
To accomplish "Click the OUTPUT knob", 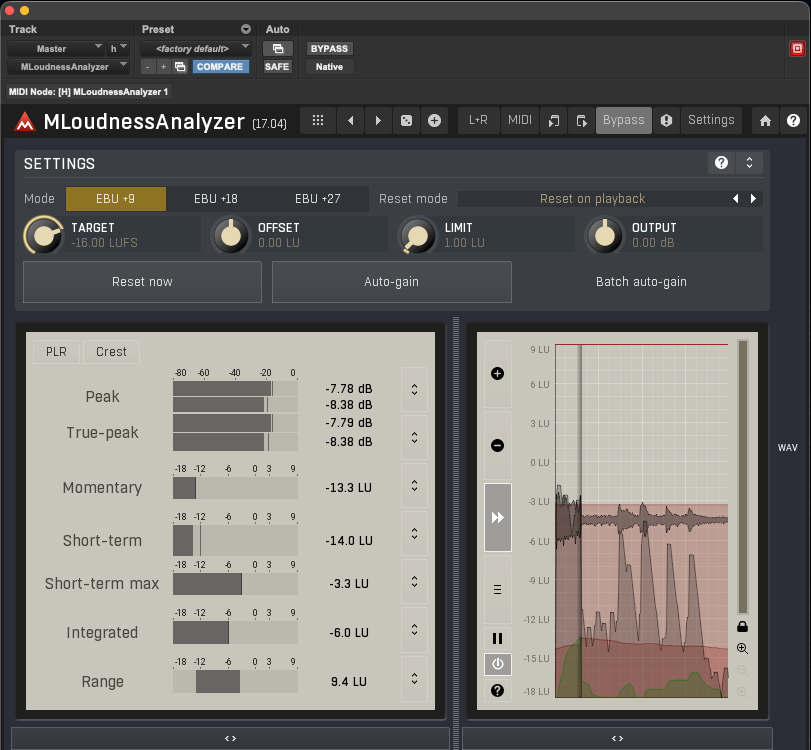I will click(x=604, y=235).
